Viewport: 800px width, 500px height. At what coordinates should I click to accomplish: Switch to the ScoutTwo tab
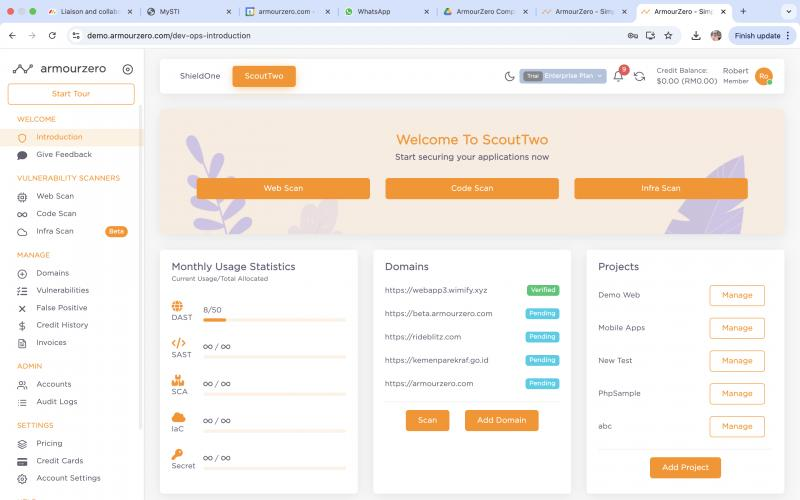pos(264,76)
